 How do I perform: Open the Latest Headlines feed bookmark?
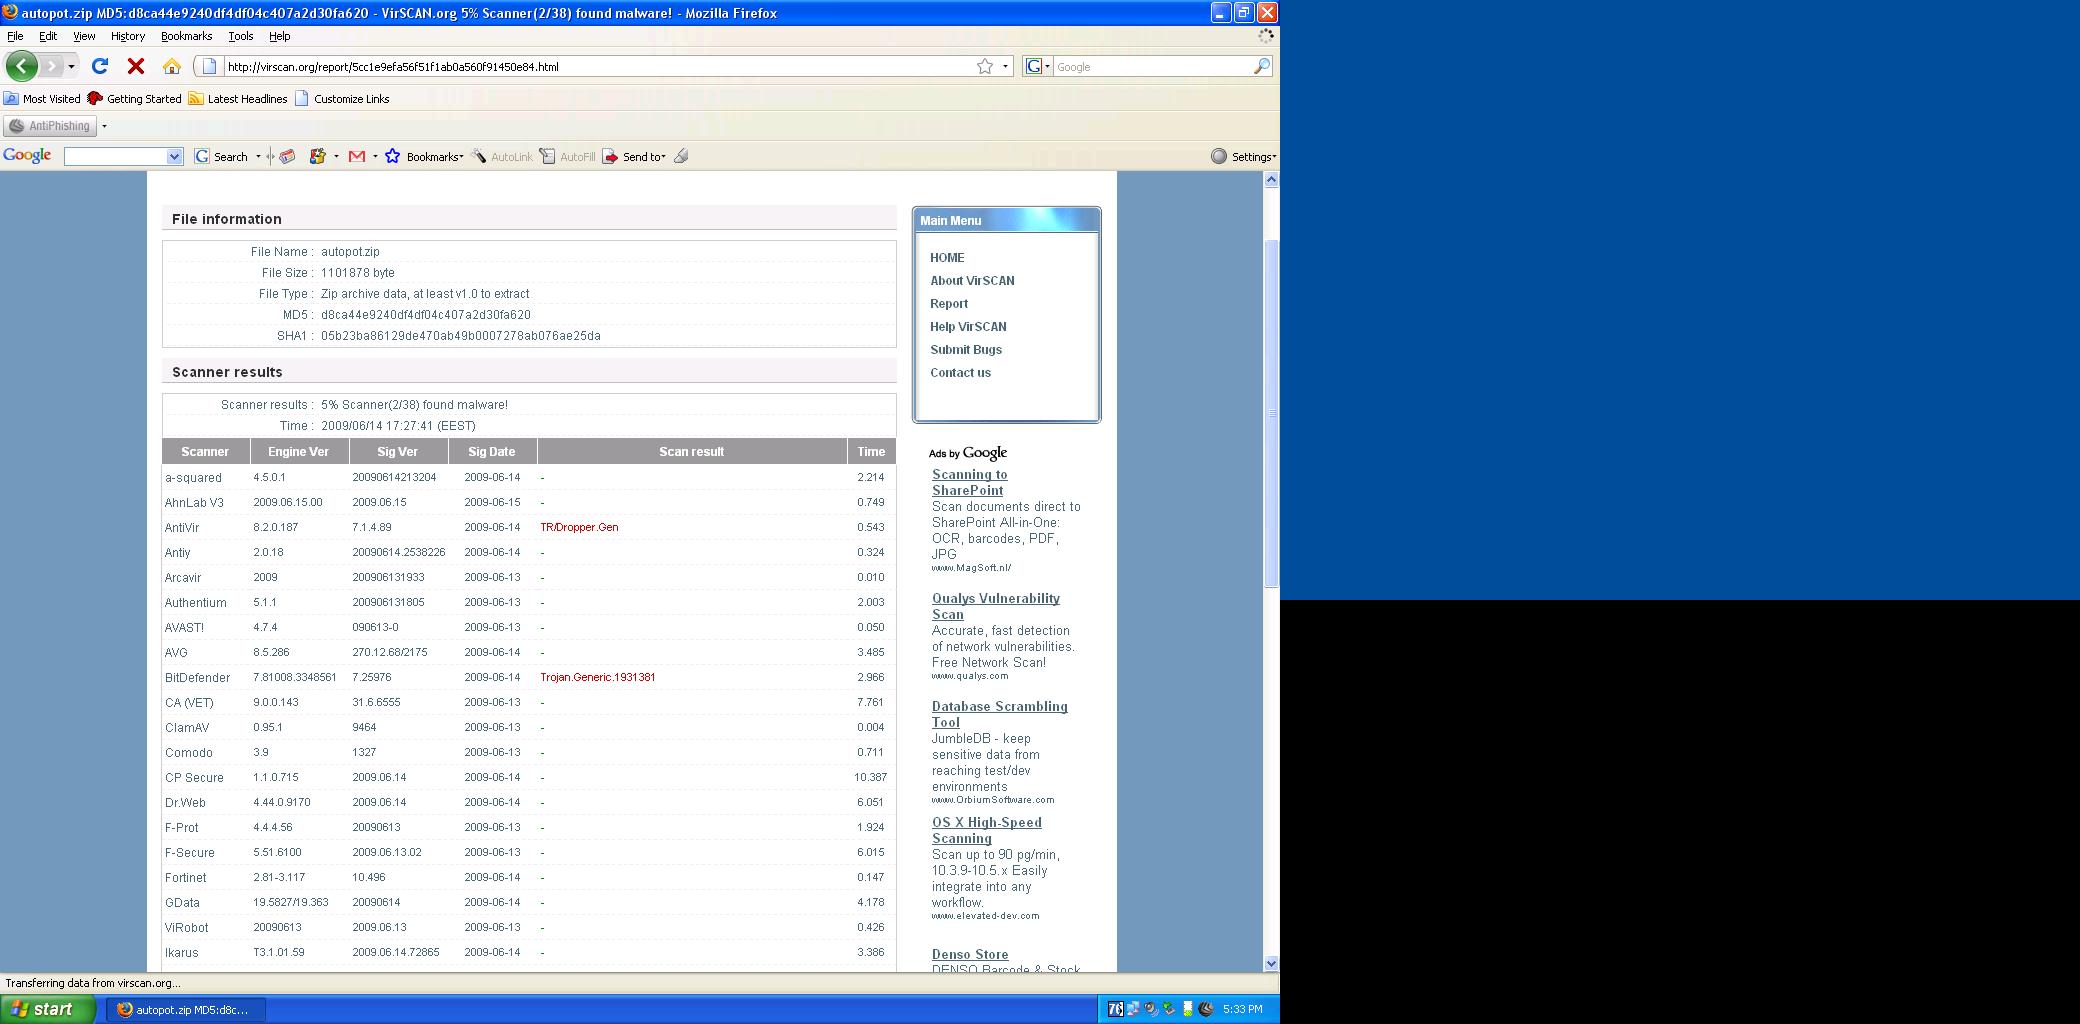pos(238,99)
